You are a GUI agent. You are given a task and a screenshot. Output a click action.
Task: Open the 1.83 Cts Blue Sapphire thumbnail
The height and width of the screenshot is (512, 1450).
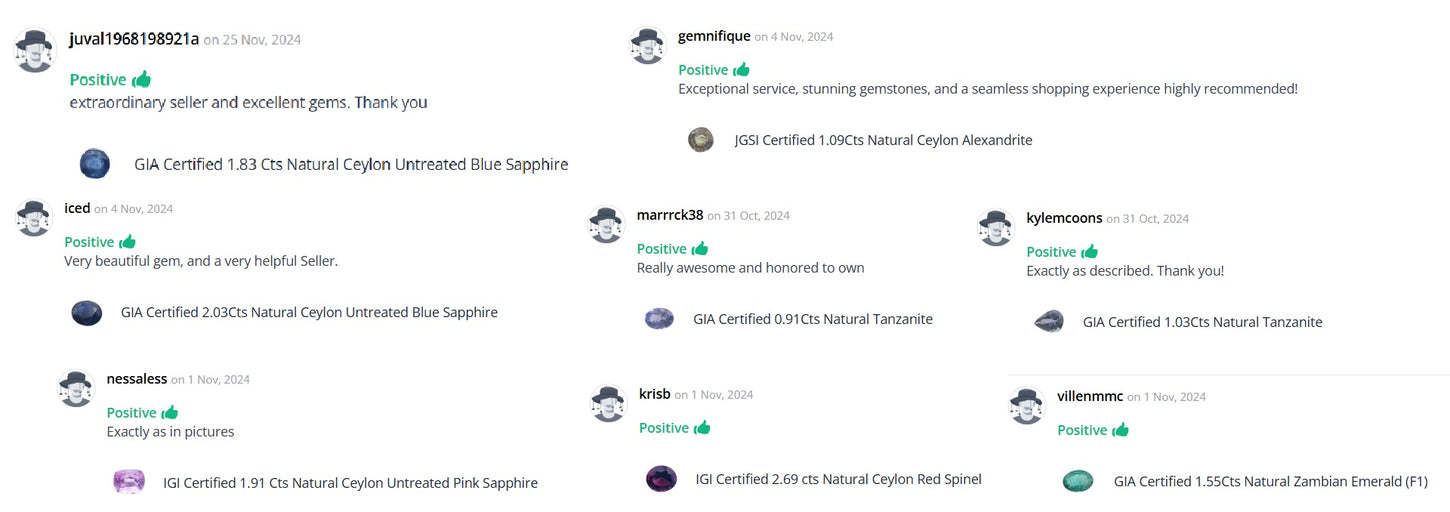(95, 164)
